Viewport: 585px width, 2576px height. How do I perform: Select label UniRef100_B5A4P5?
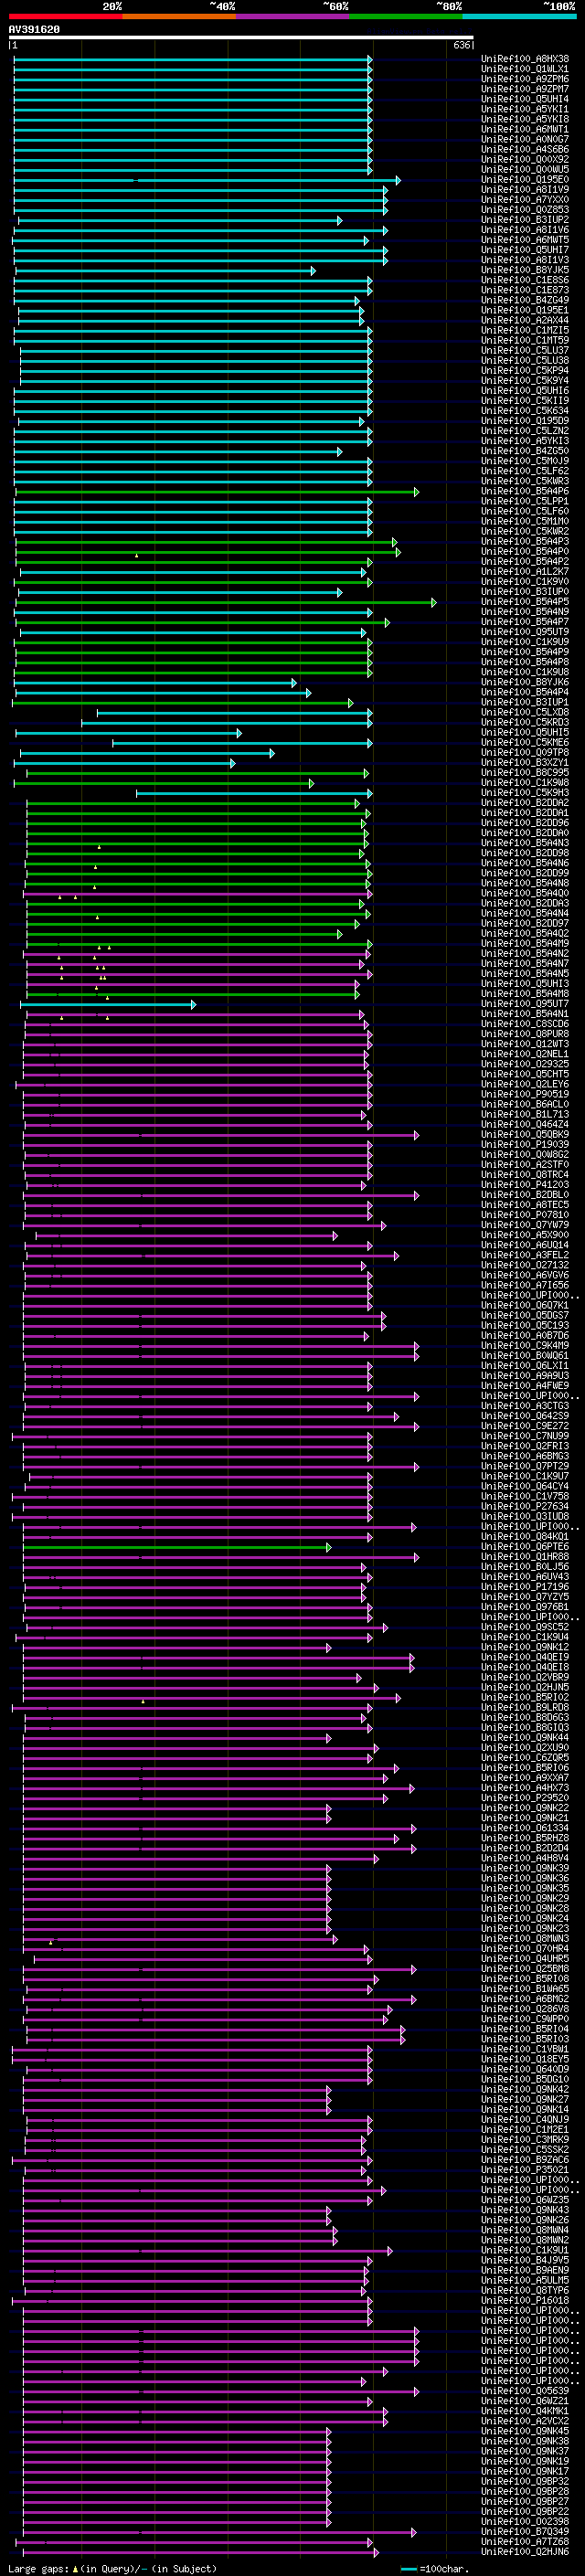(x=525, y=601)
